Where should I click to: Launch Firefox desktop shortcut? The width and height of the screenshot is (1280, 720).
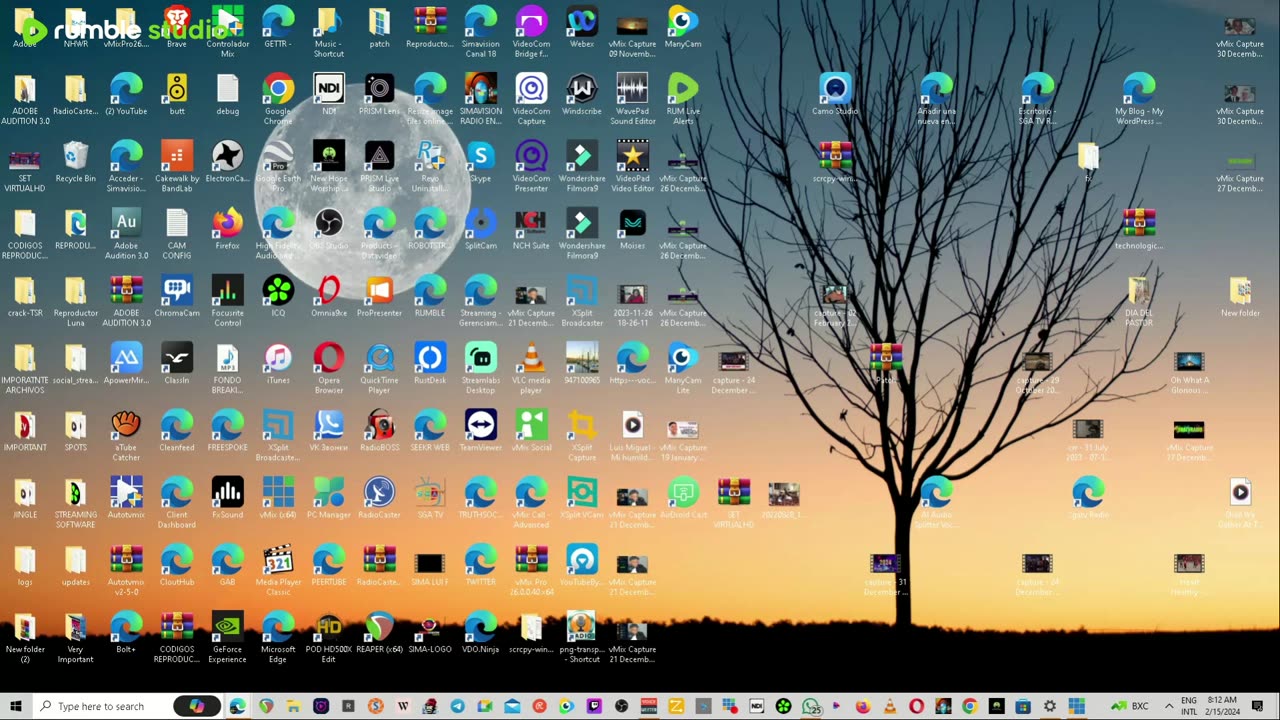pos(227,228)
